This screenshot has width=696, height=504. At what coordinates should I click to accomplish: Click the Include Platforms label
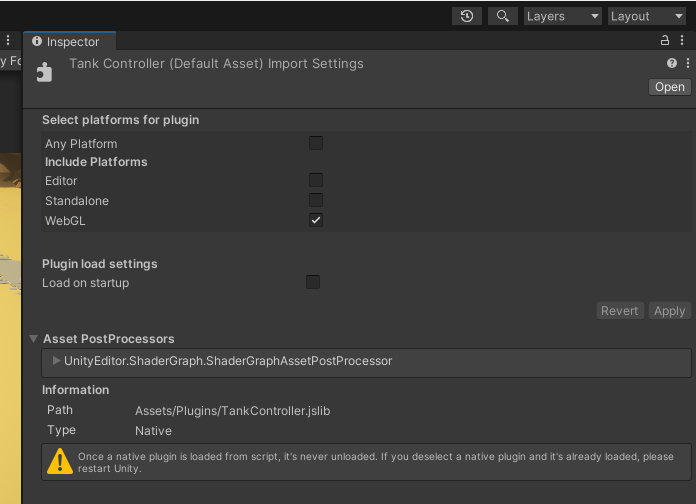[96, 162]
